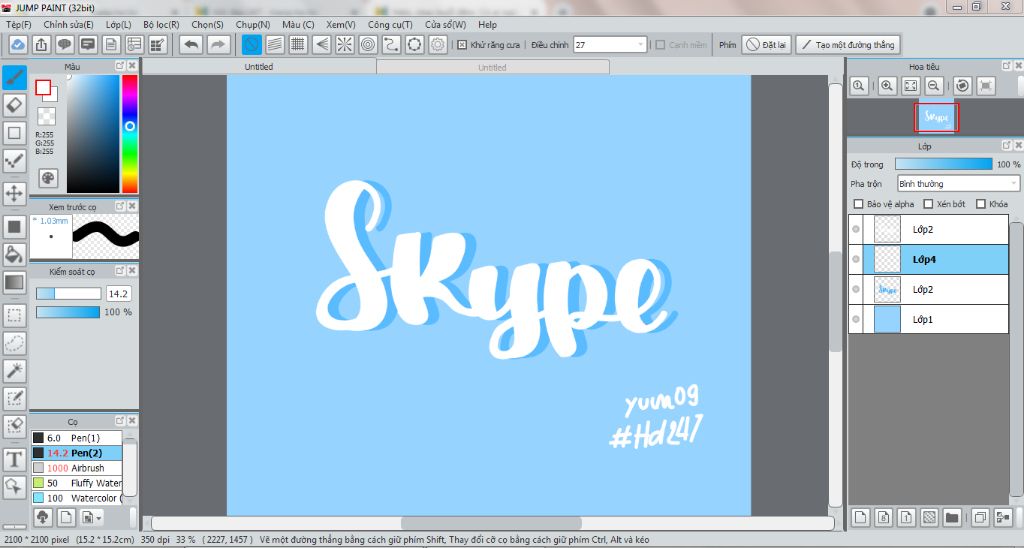Open the color palette icon in the Màu panel
This screenshot has height=548, width=1024.
[48, 178]
